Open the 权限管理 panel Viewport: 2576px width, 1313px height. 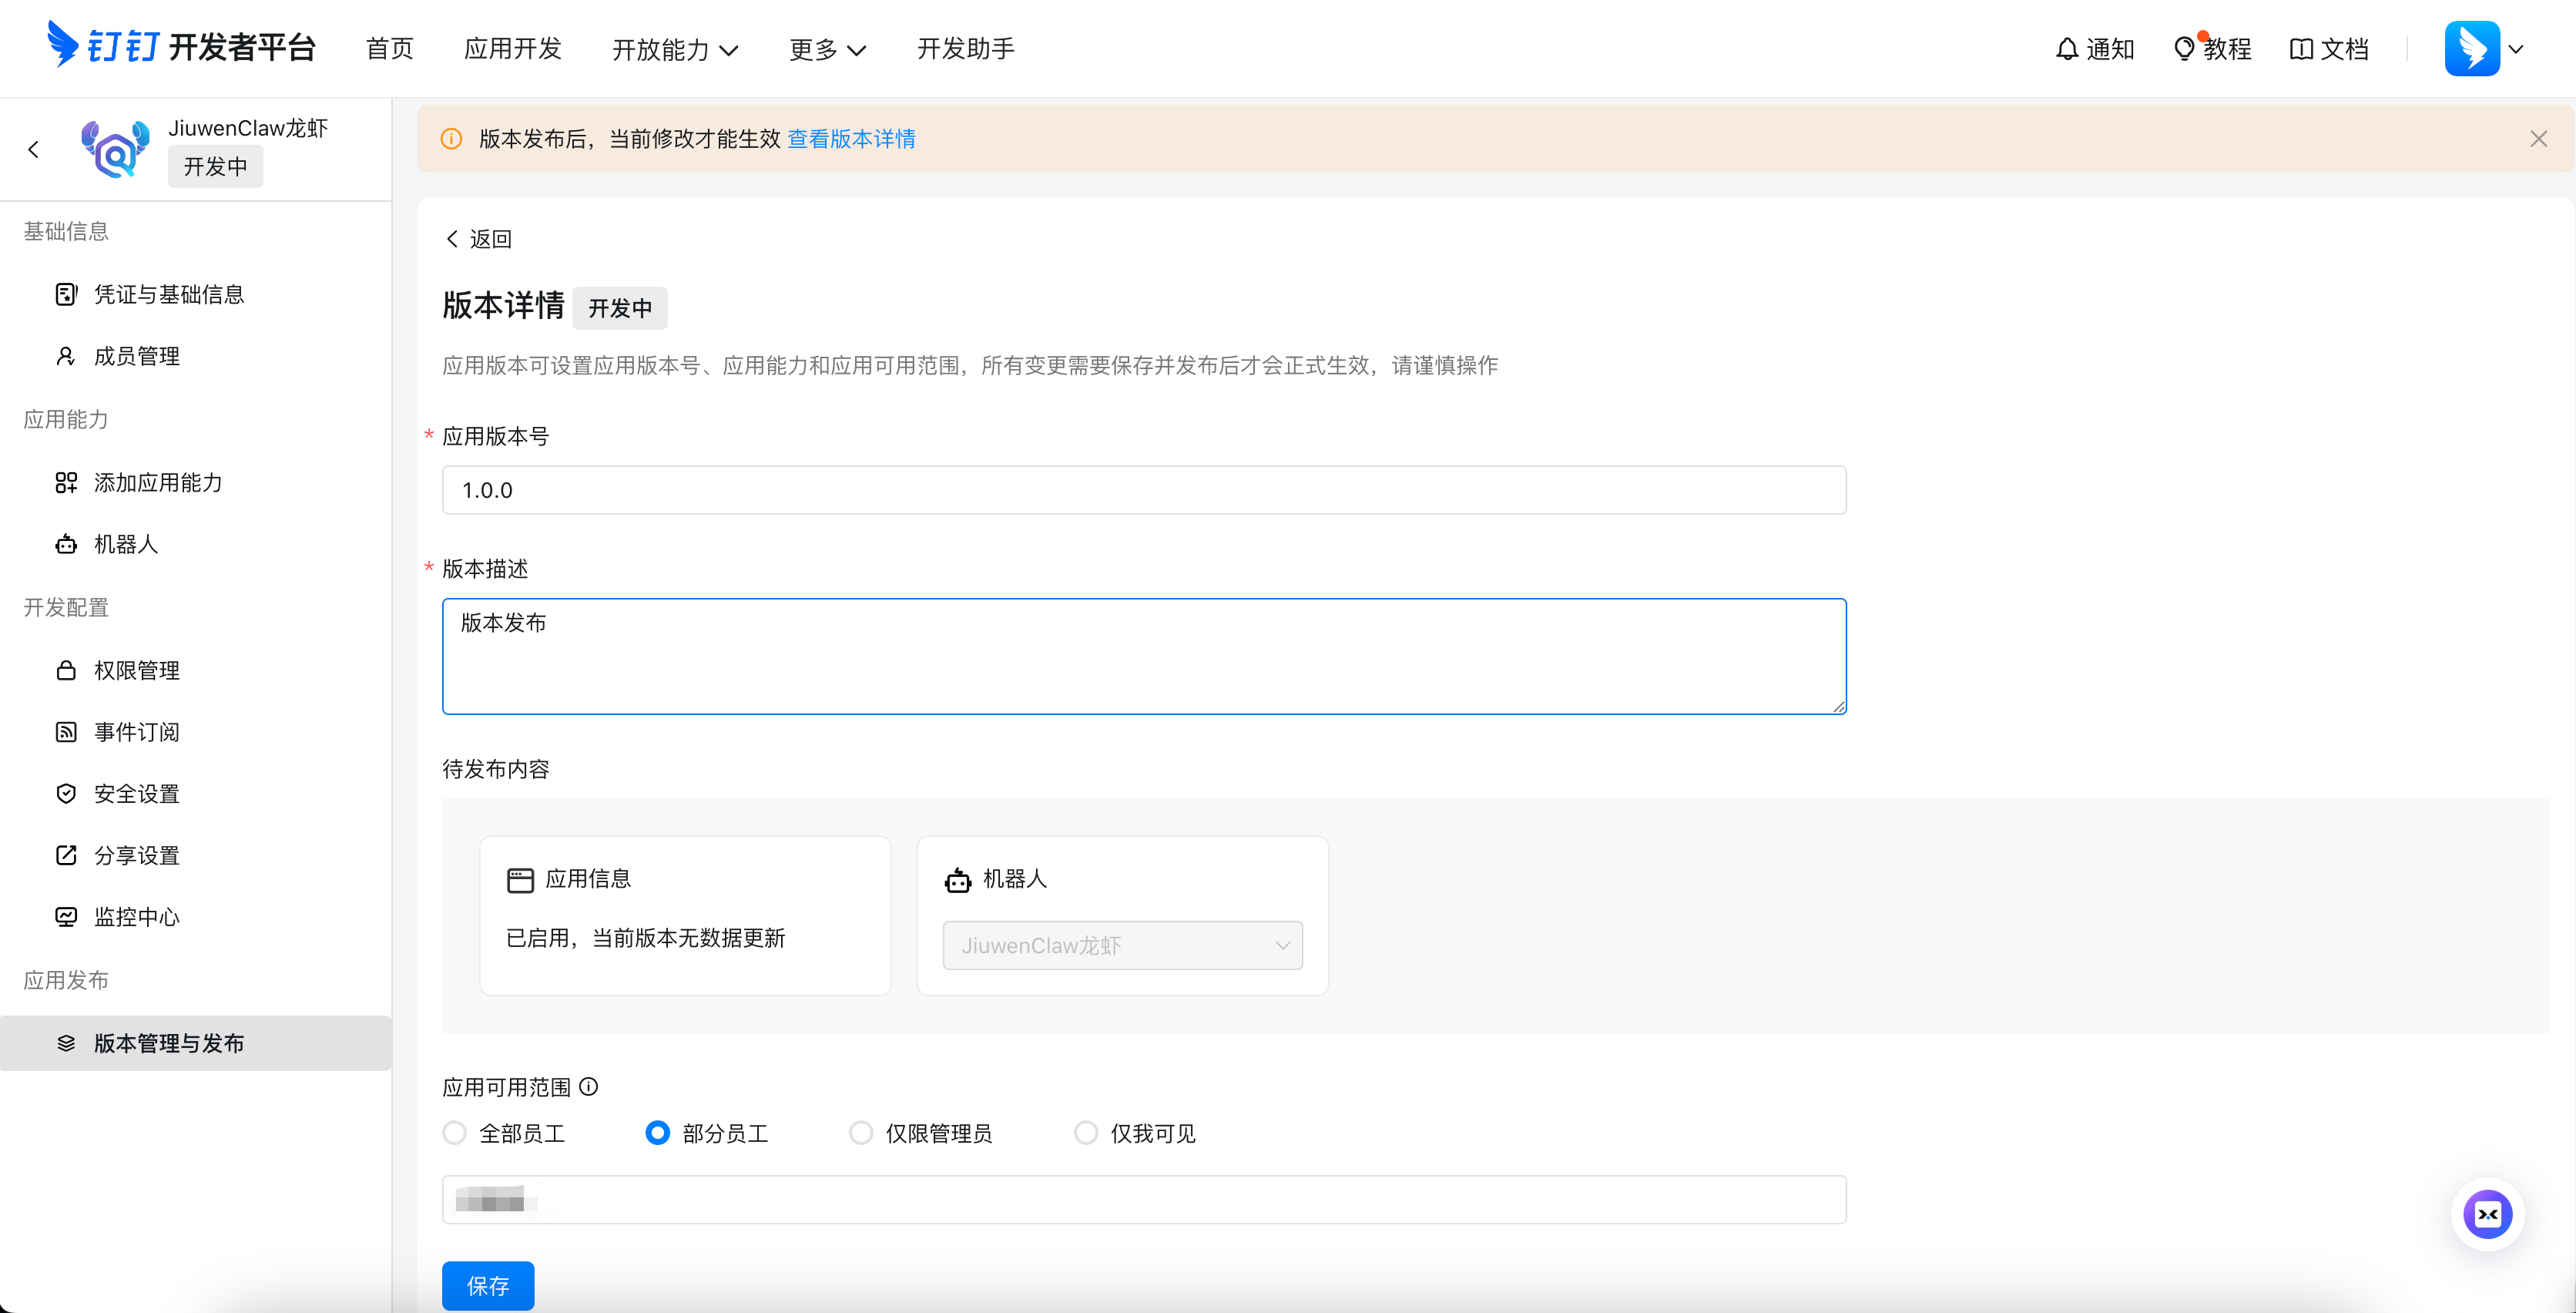137,671
